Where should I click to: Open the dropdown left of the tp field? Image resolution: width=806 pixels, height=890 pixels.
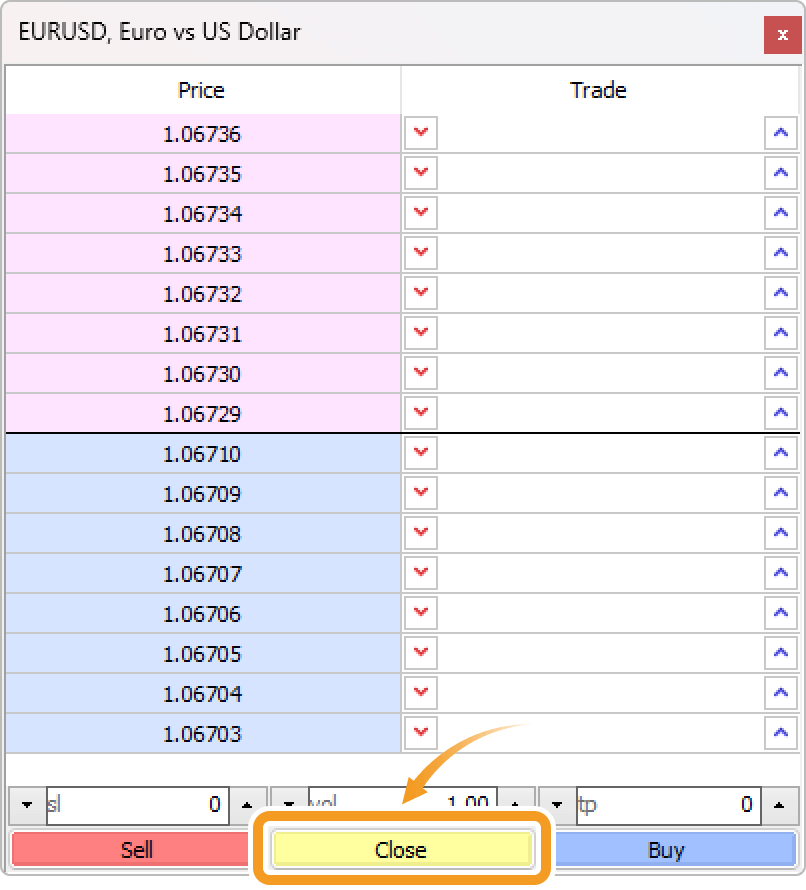coord(556,805)
